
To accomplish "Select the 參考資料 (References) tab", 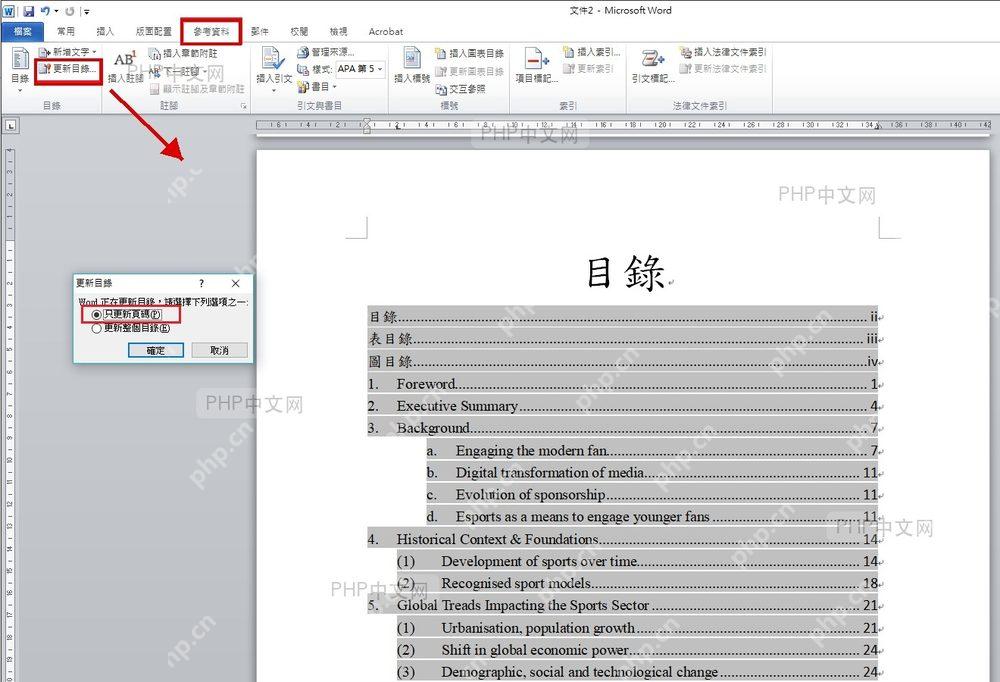I will [211, 31].
